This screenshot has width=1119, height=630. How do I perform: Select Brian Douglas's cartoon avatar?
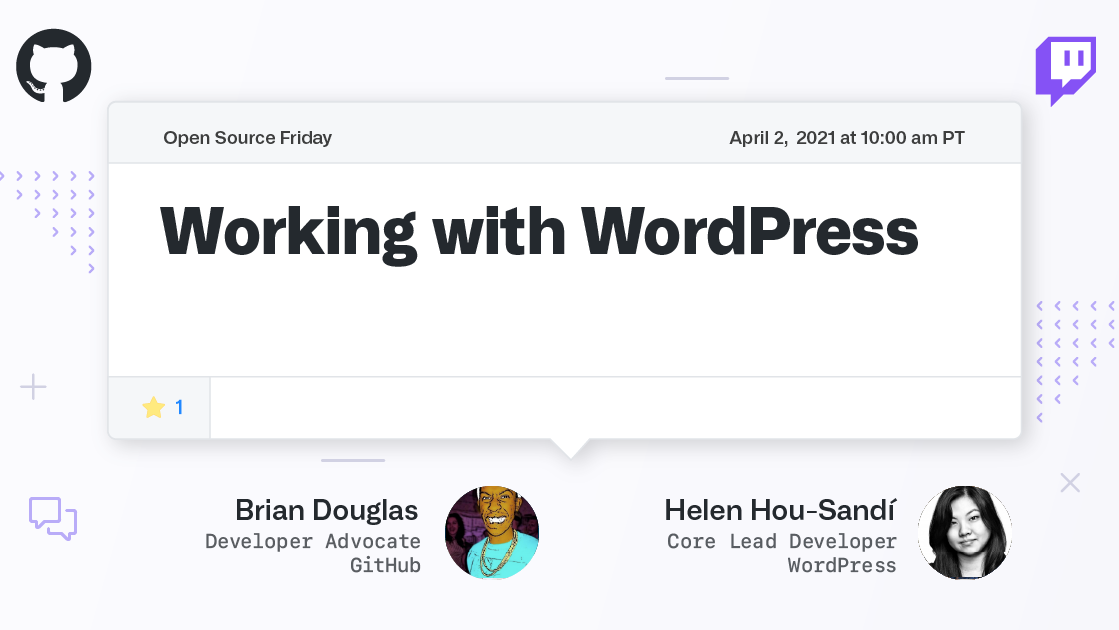click(x=492, y=533)
